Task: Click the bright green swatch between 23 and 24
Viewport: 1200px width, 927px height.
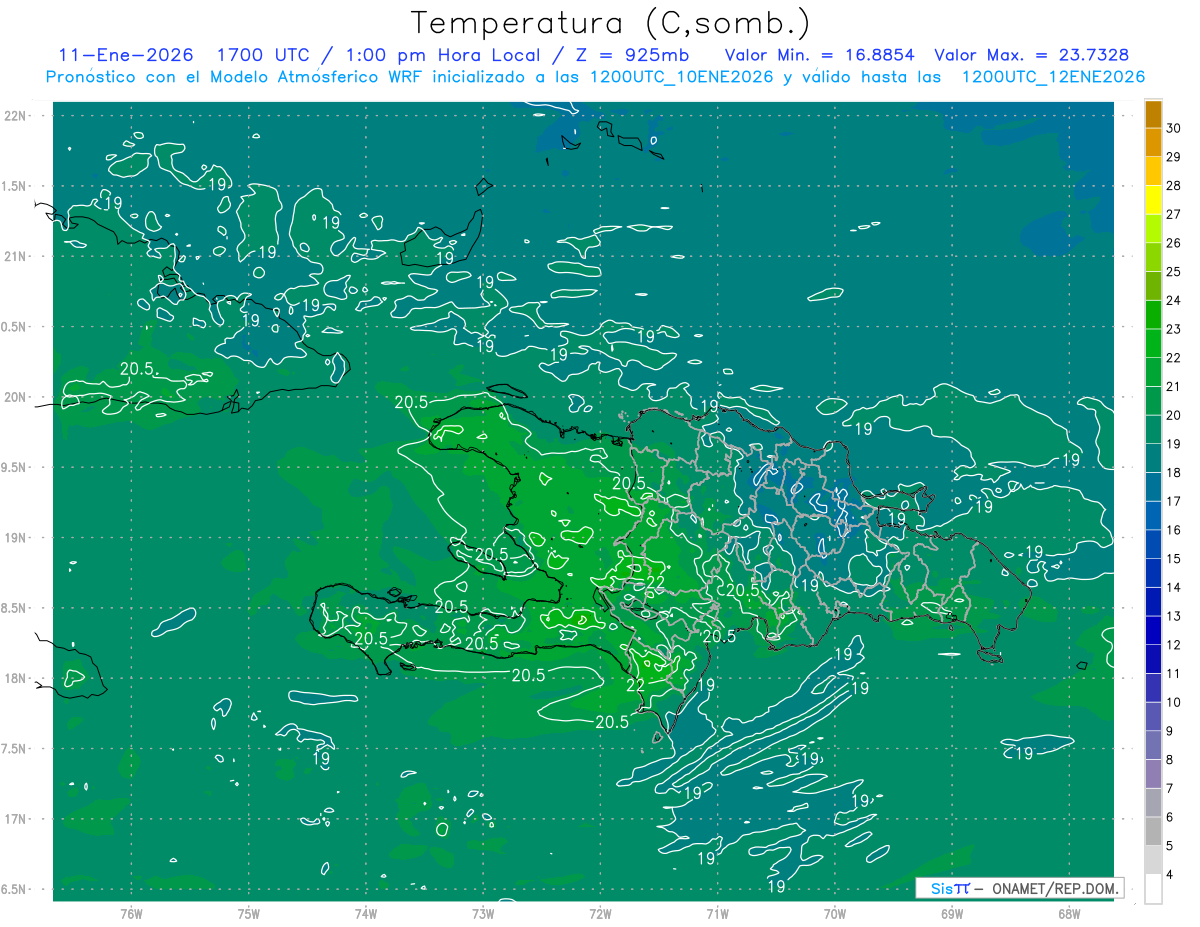Action: click(1154, 316)
